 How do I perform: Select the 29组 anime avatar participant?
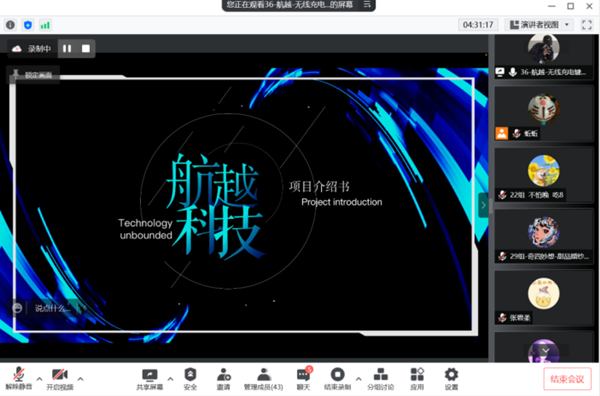click(x=543, y=236)
